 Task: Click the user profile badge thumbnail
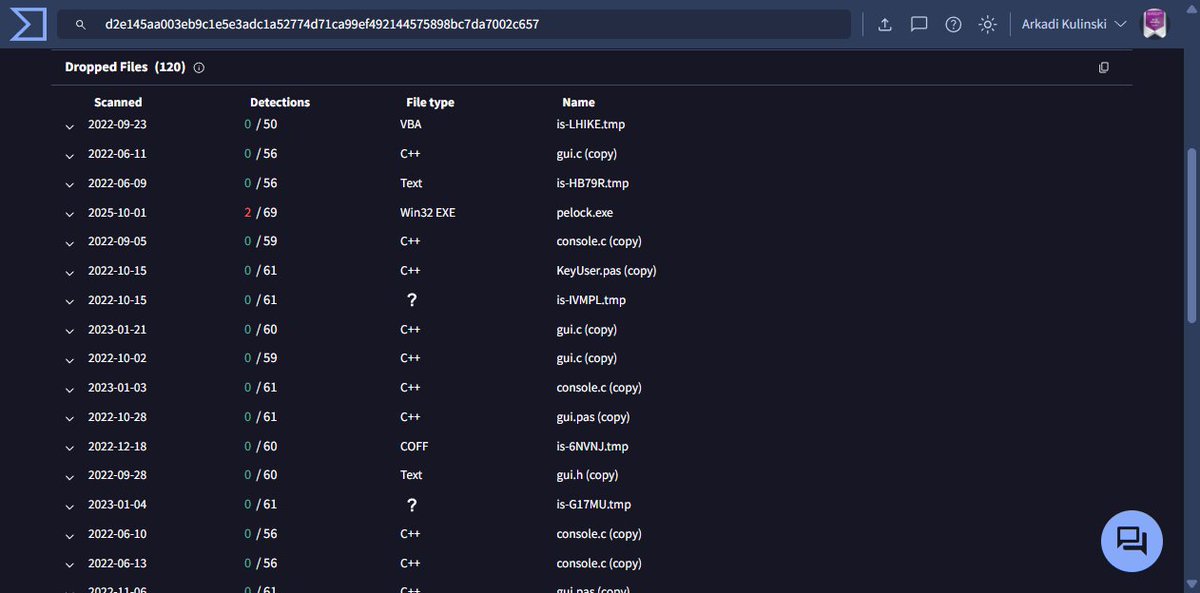1154,22
